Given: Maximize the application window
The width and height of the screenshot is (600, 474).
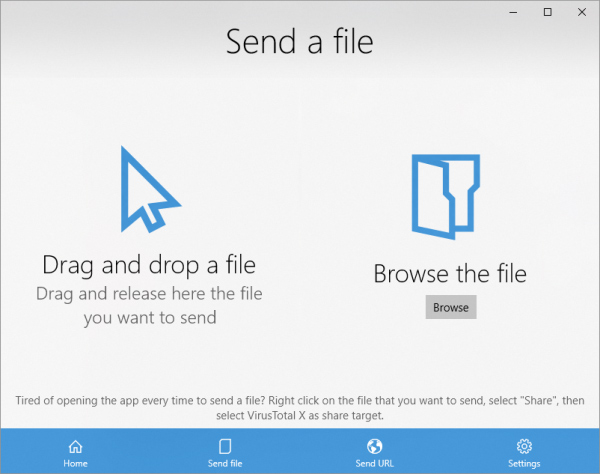Looking at the screenshot, I should 548,12.
